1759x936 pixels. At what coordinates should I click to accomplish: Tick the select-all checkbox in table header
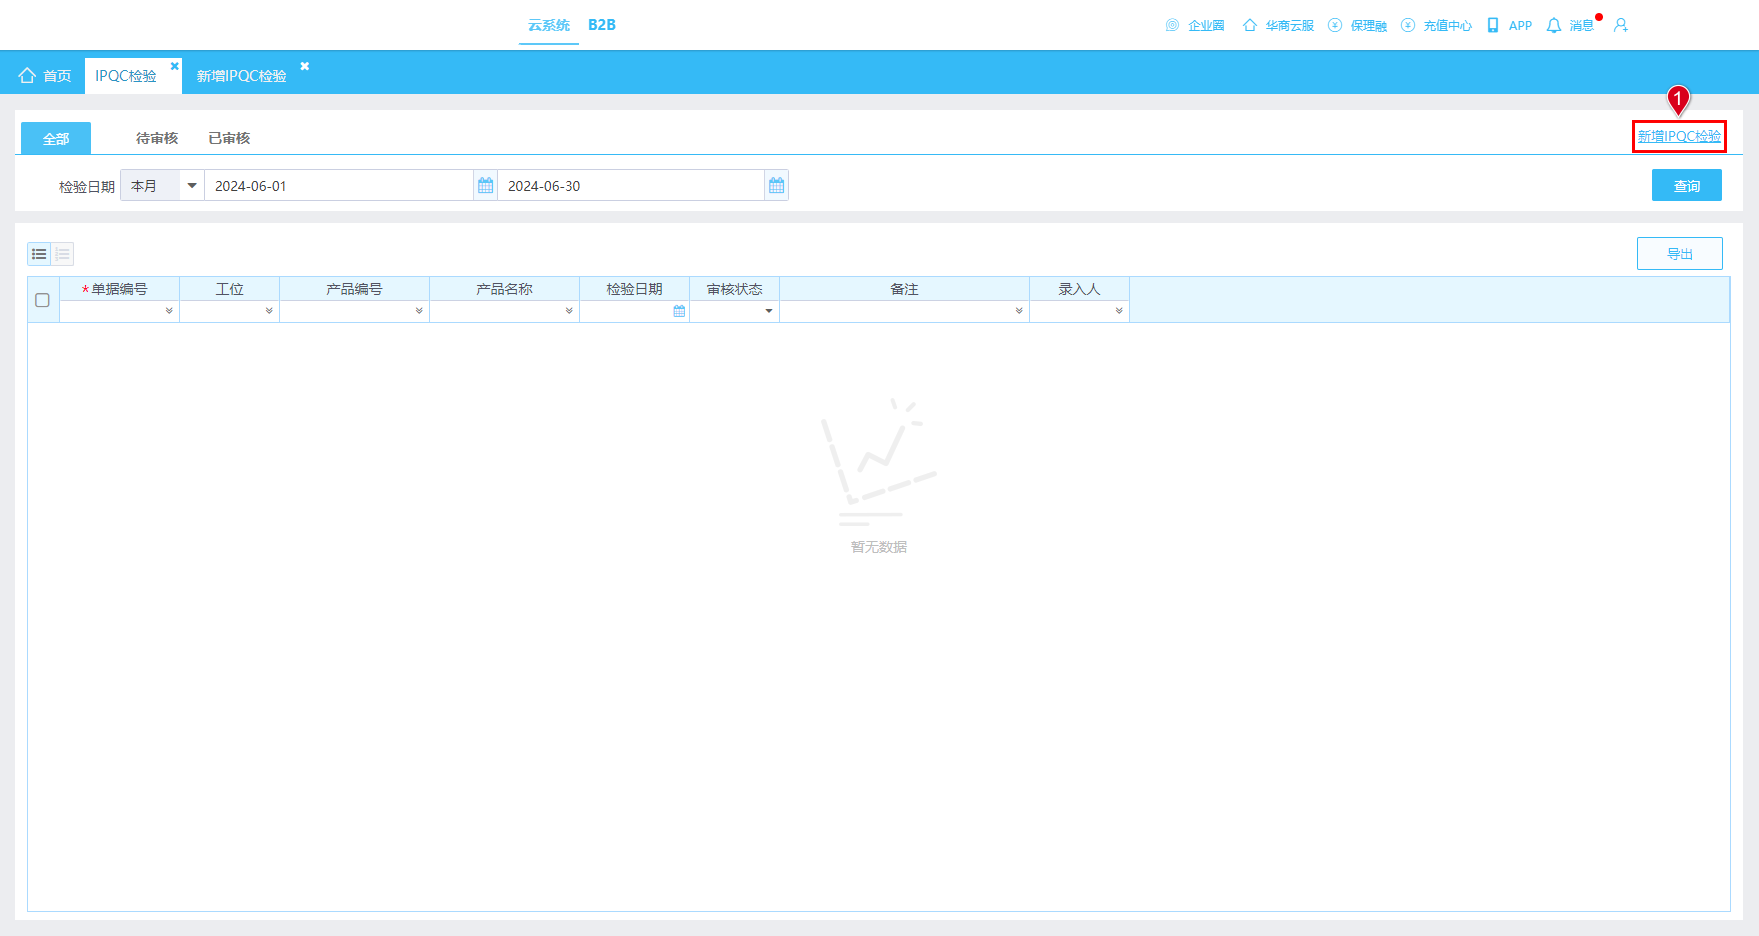pyautogui.click(x=42, y=300)
